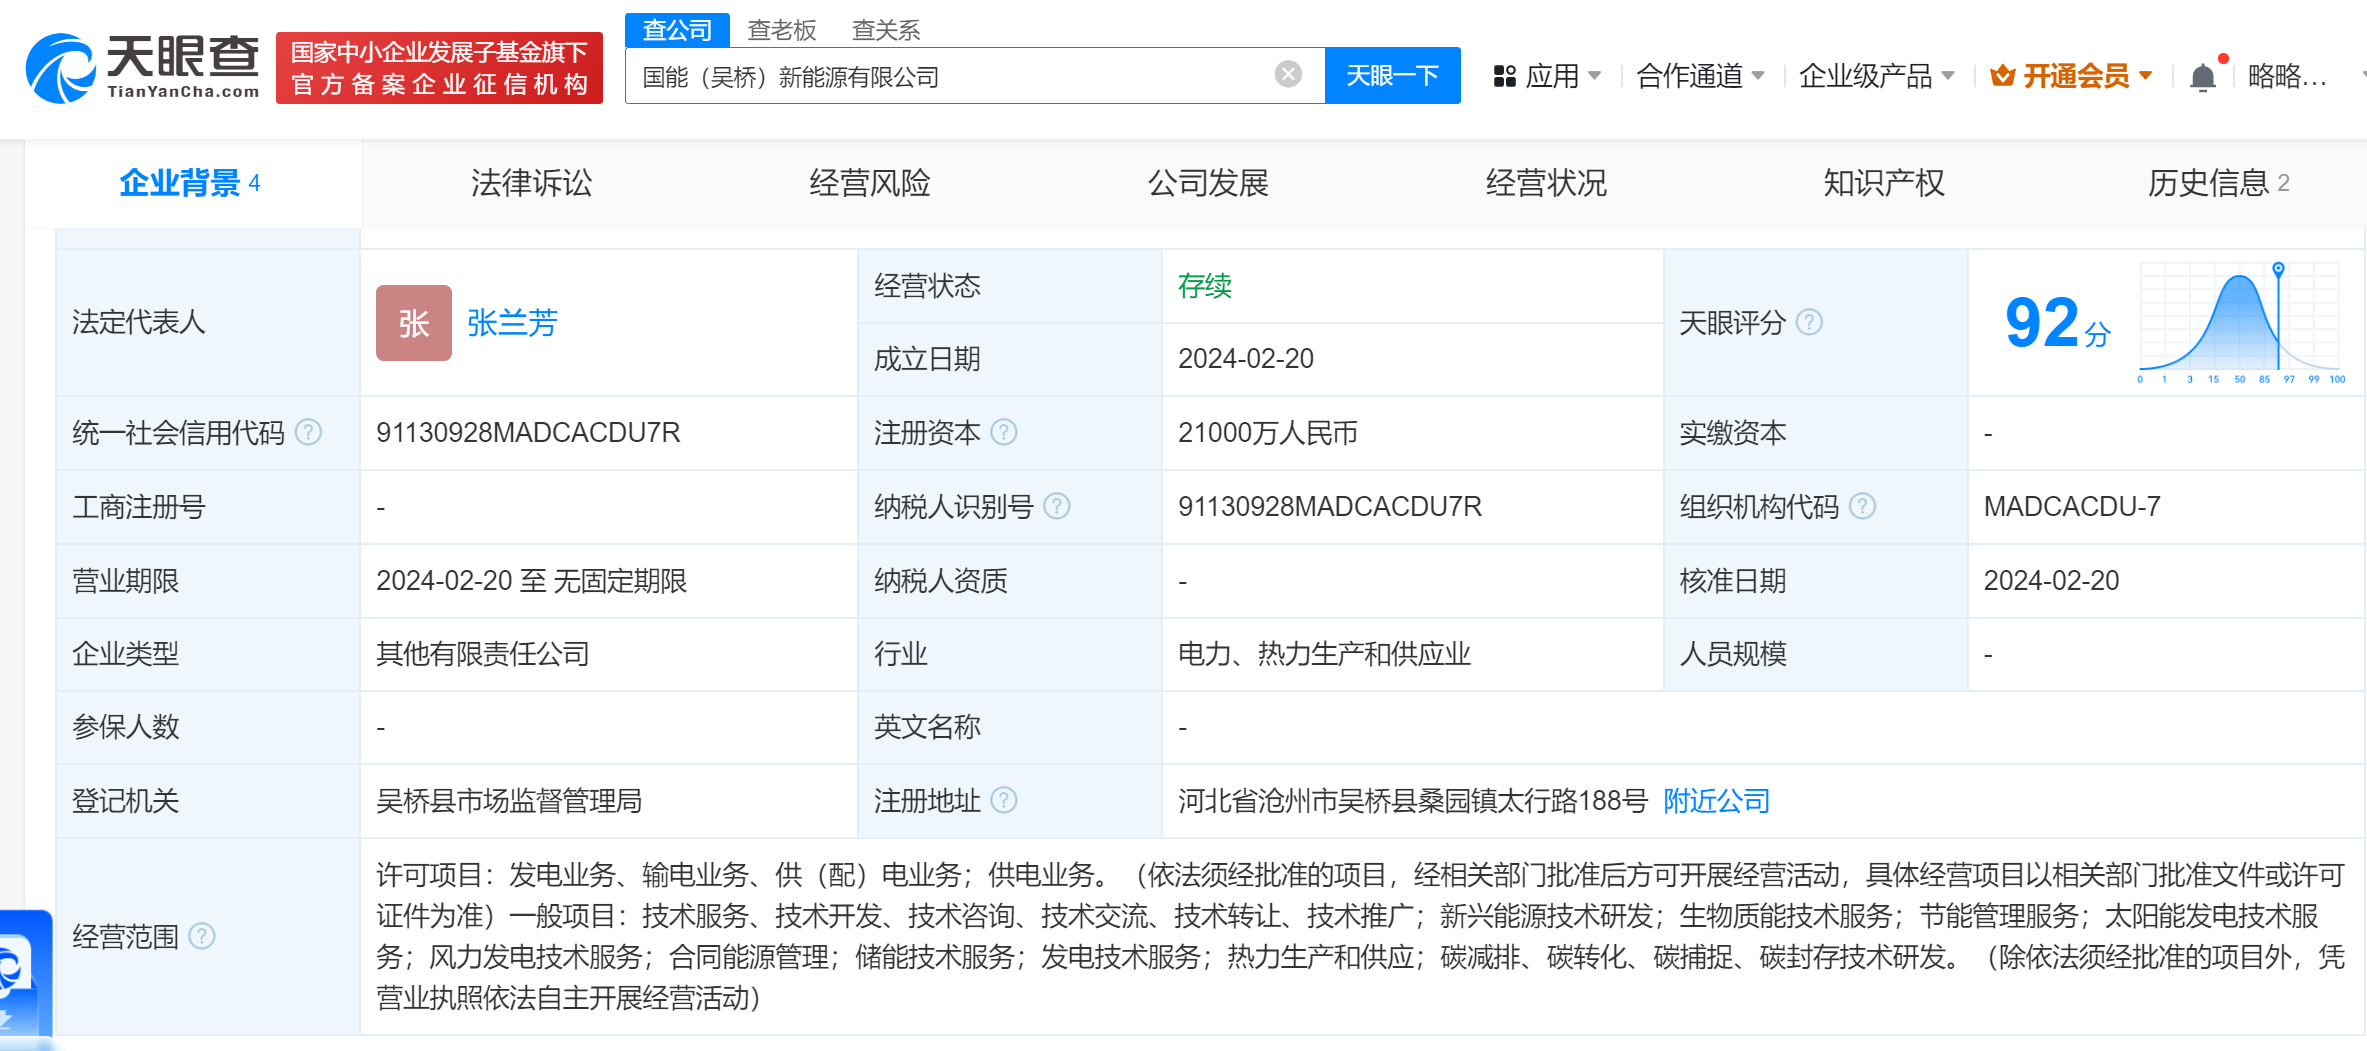Expand the 企业级产品 dropdown
The image size is (2367, 1051).
coord(1875,76)
